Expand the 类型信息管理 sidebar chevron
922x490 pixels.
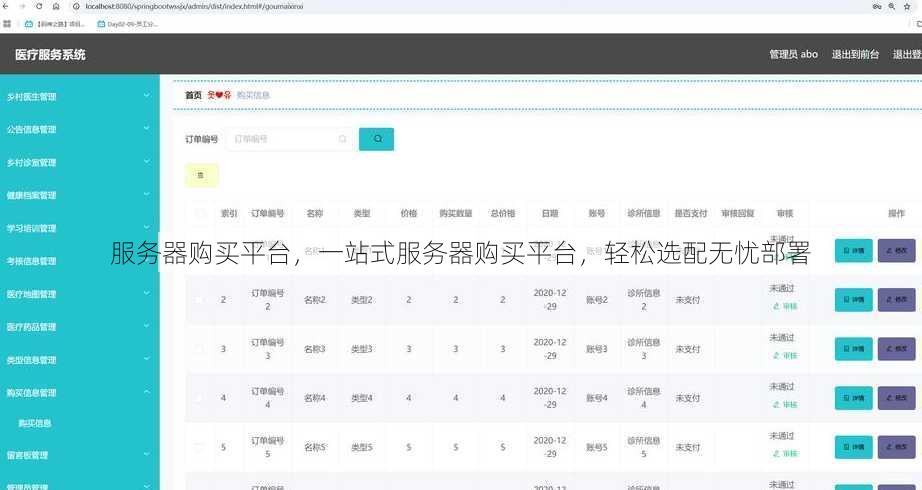click(x=146, y=359)
